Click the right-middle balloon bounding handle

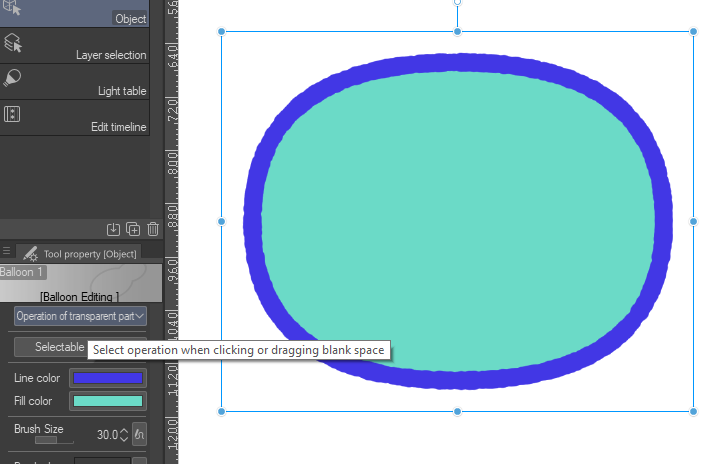pyautogui.click(x=693, y=221)
